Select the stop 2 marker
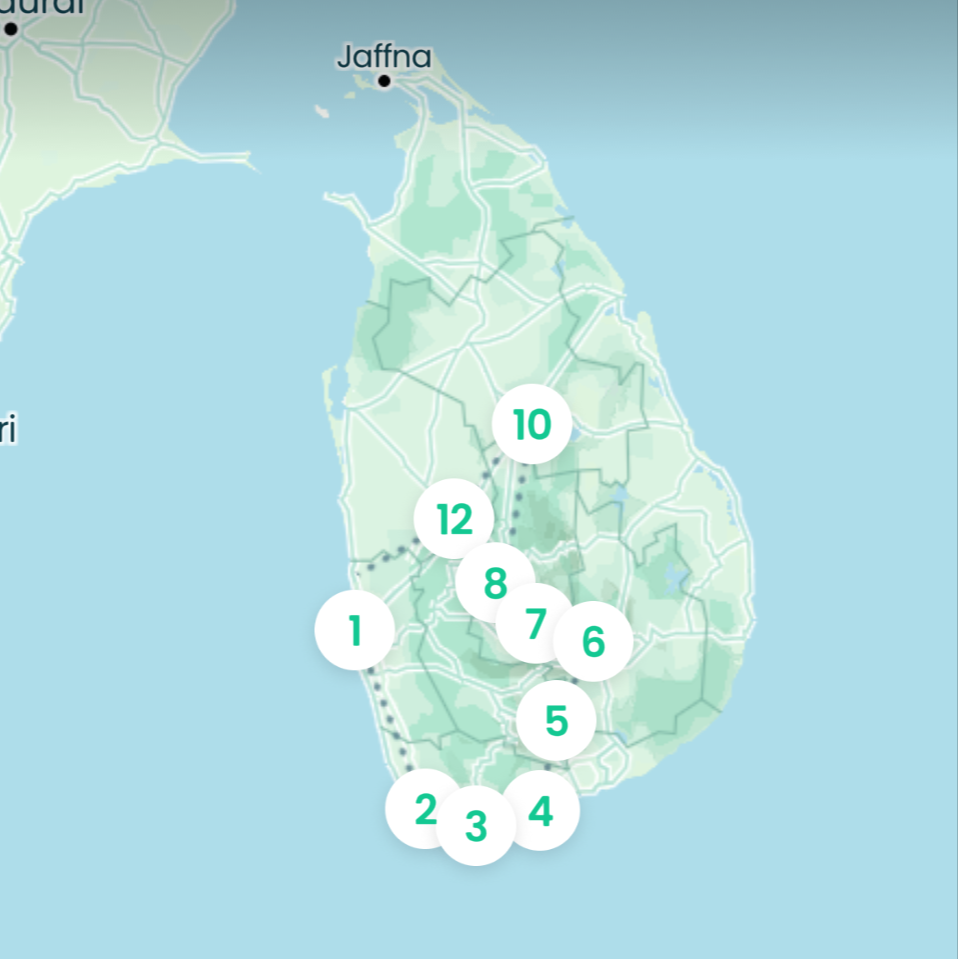Screen dimensions: 958x959 coord(425,809)
